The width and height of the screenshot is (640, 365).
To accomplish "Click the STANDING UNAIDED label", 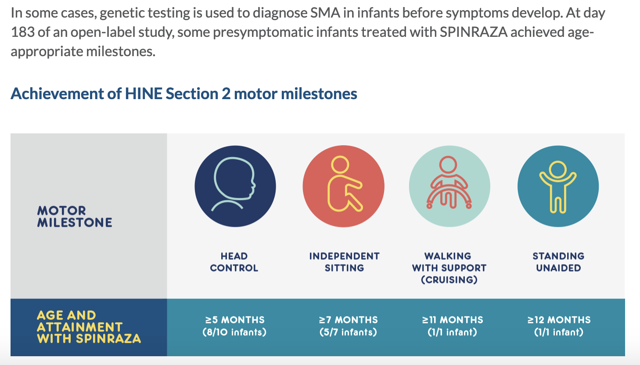I will (558, 262).
